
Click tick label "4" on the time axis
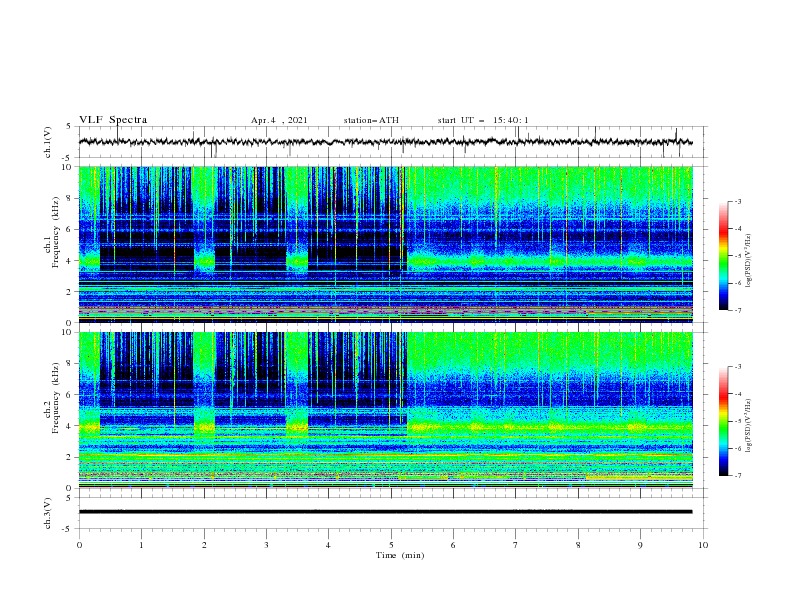click(328, 545)
